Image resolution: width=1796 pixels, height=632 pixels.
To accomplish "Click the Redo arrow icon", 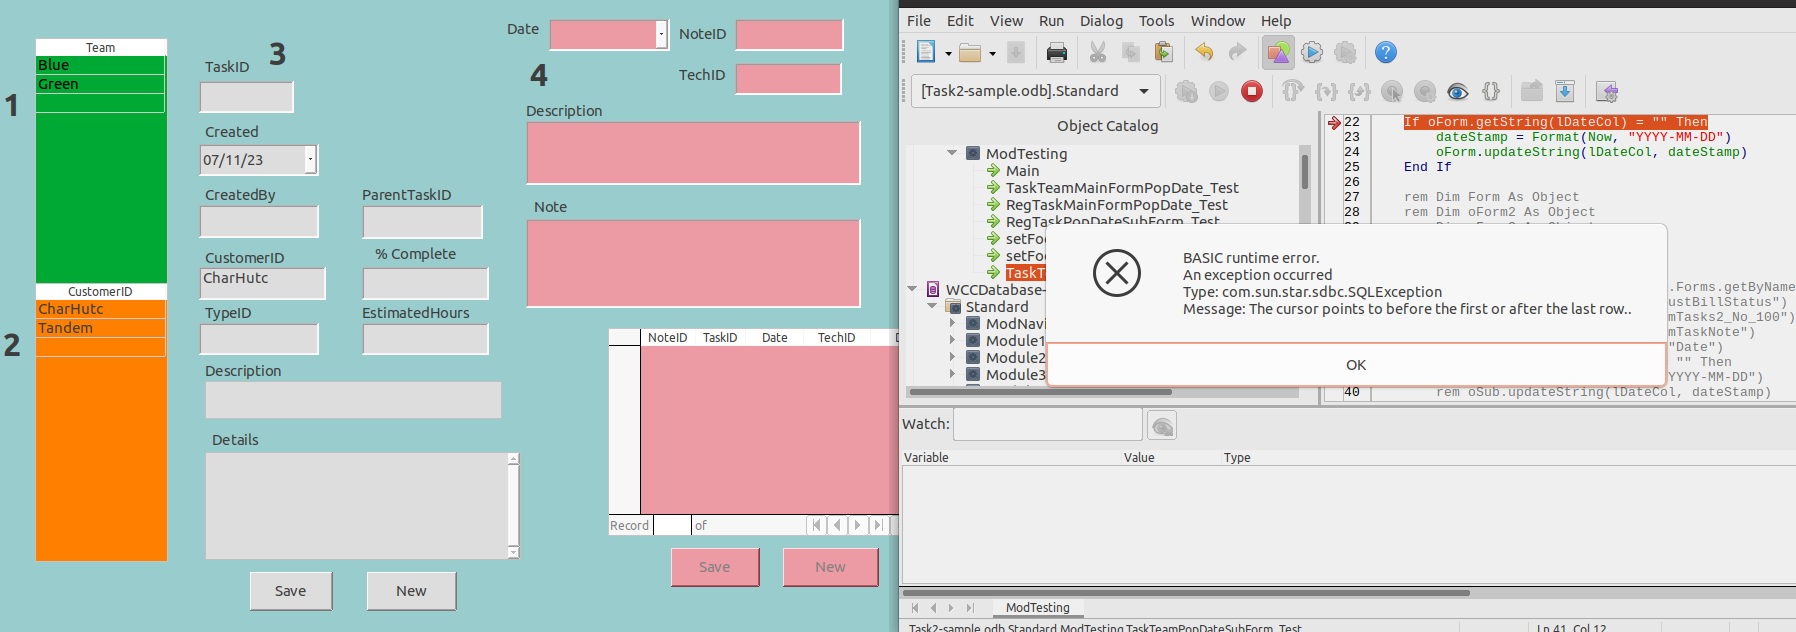I will 1237,52.
